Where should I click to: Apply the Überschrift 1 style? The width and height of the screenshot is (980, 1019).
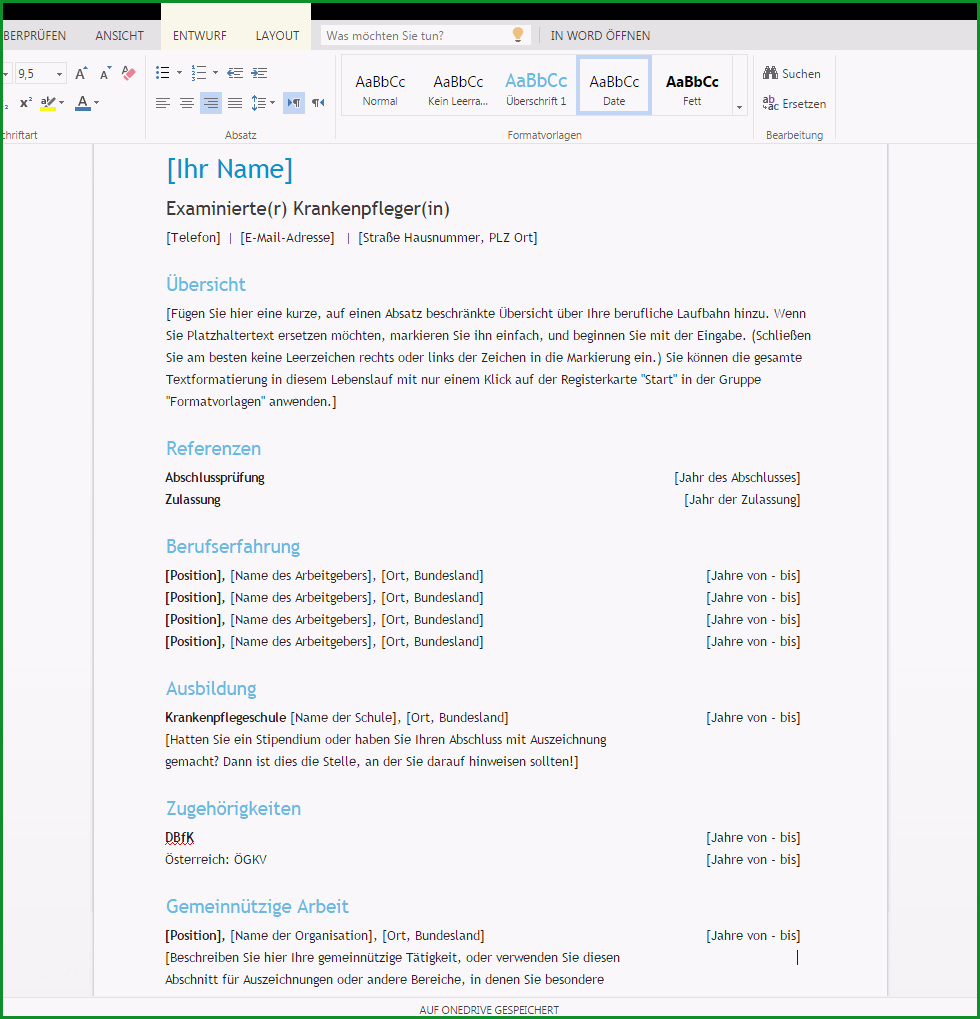click(x=536, y=87)
